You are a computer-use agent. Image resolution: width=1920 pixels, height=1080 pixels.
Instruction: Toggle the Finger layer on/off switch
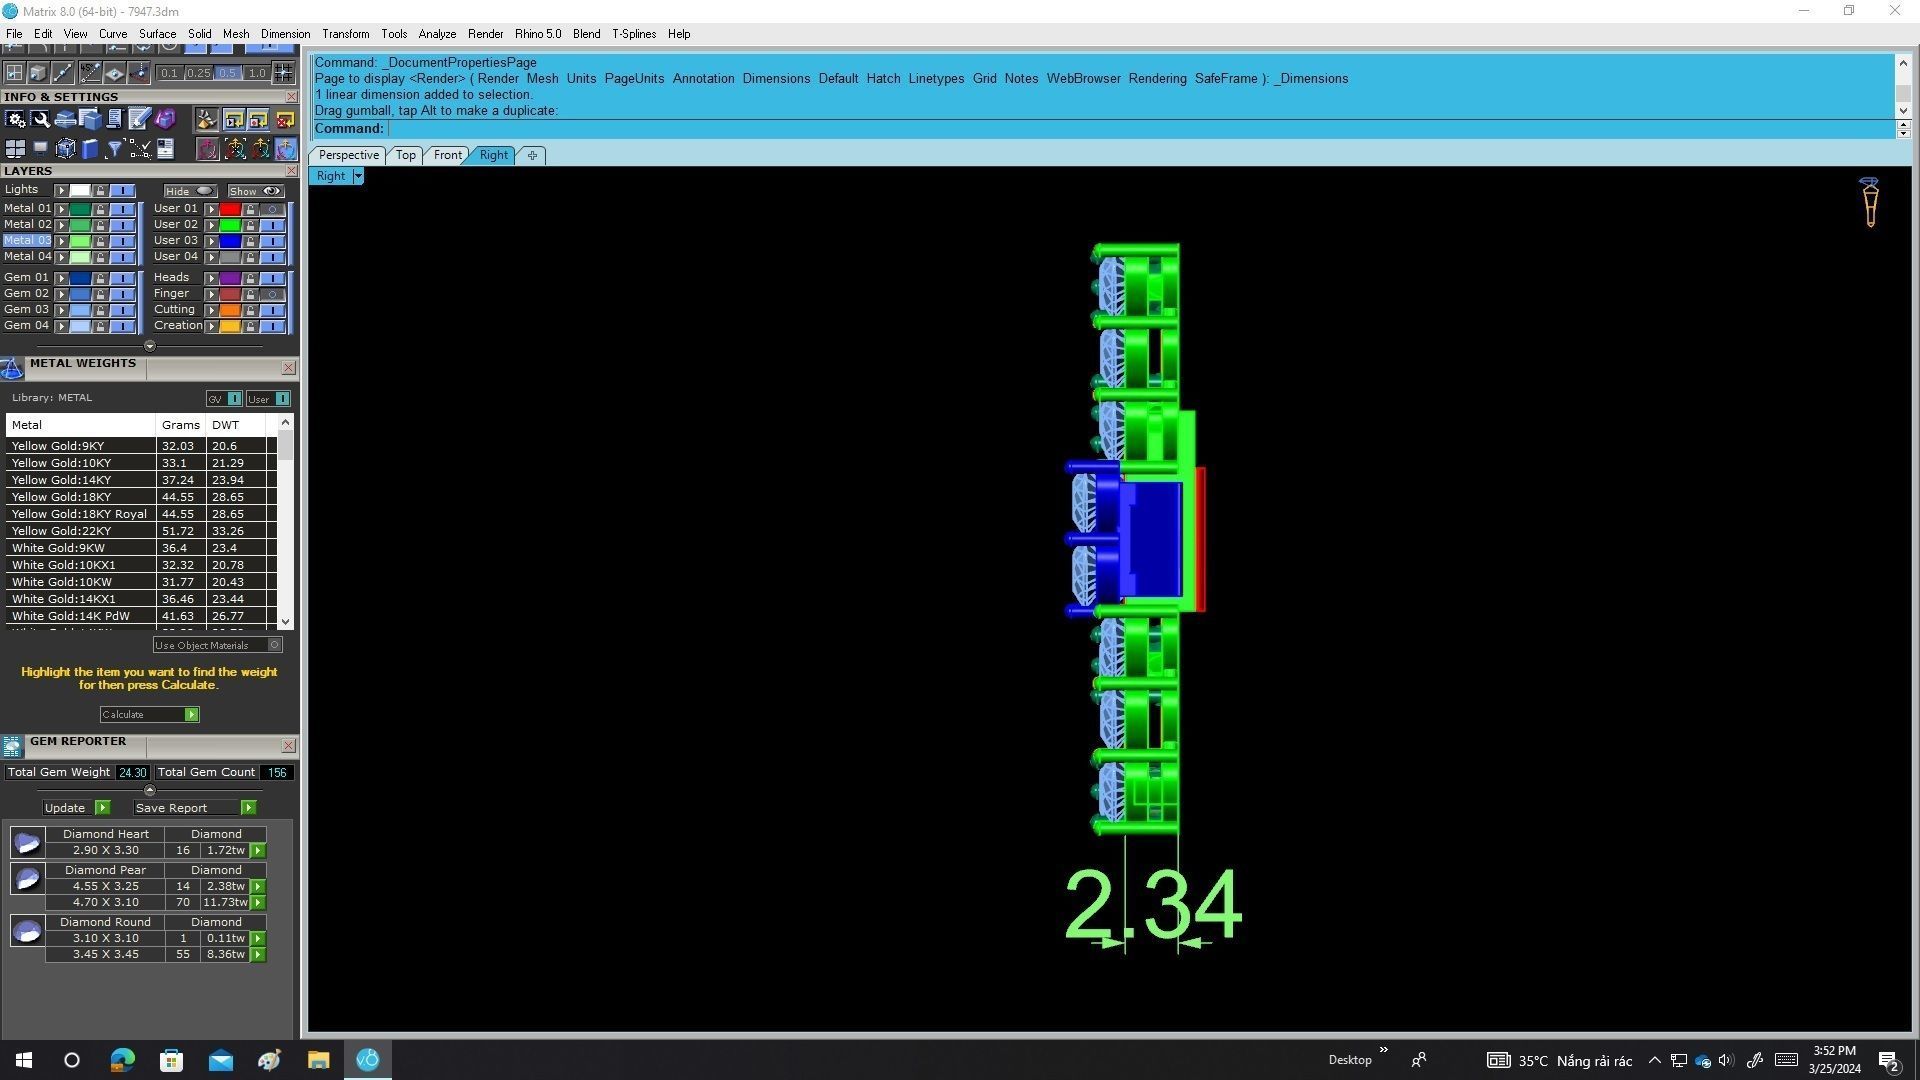coord(272,294)
